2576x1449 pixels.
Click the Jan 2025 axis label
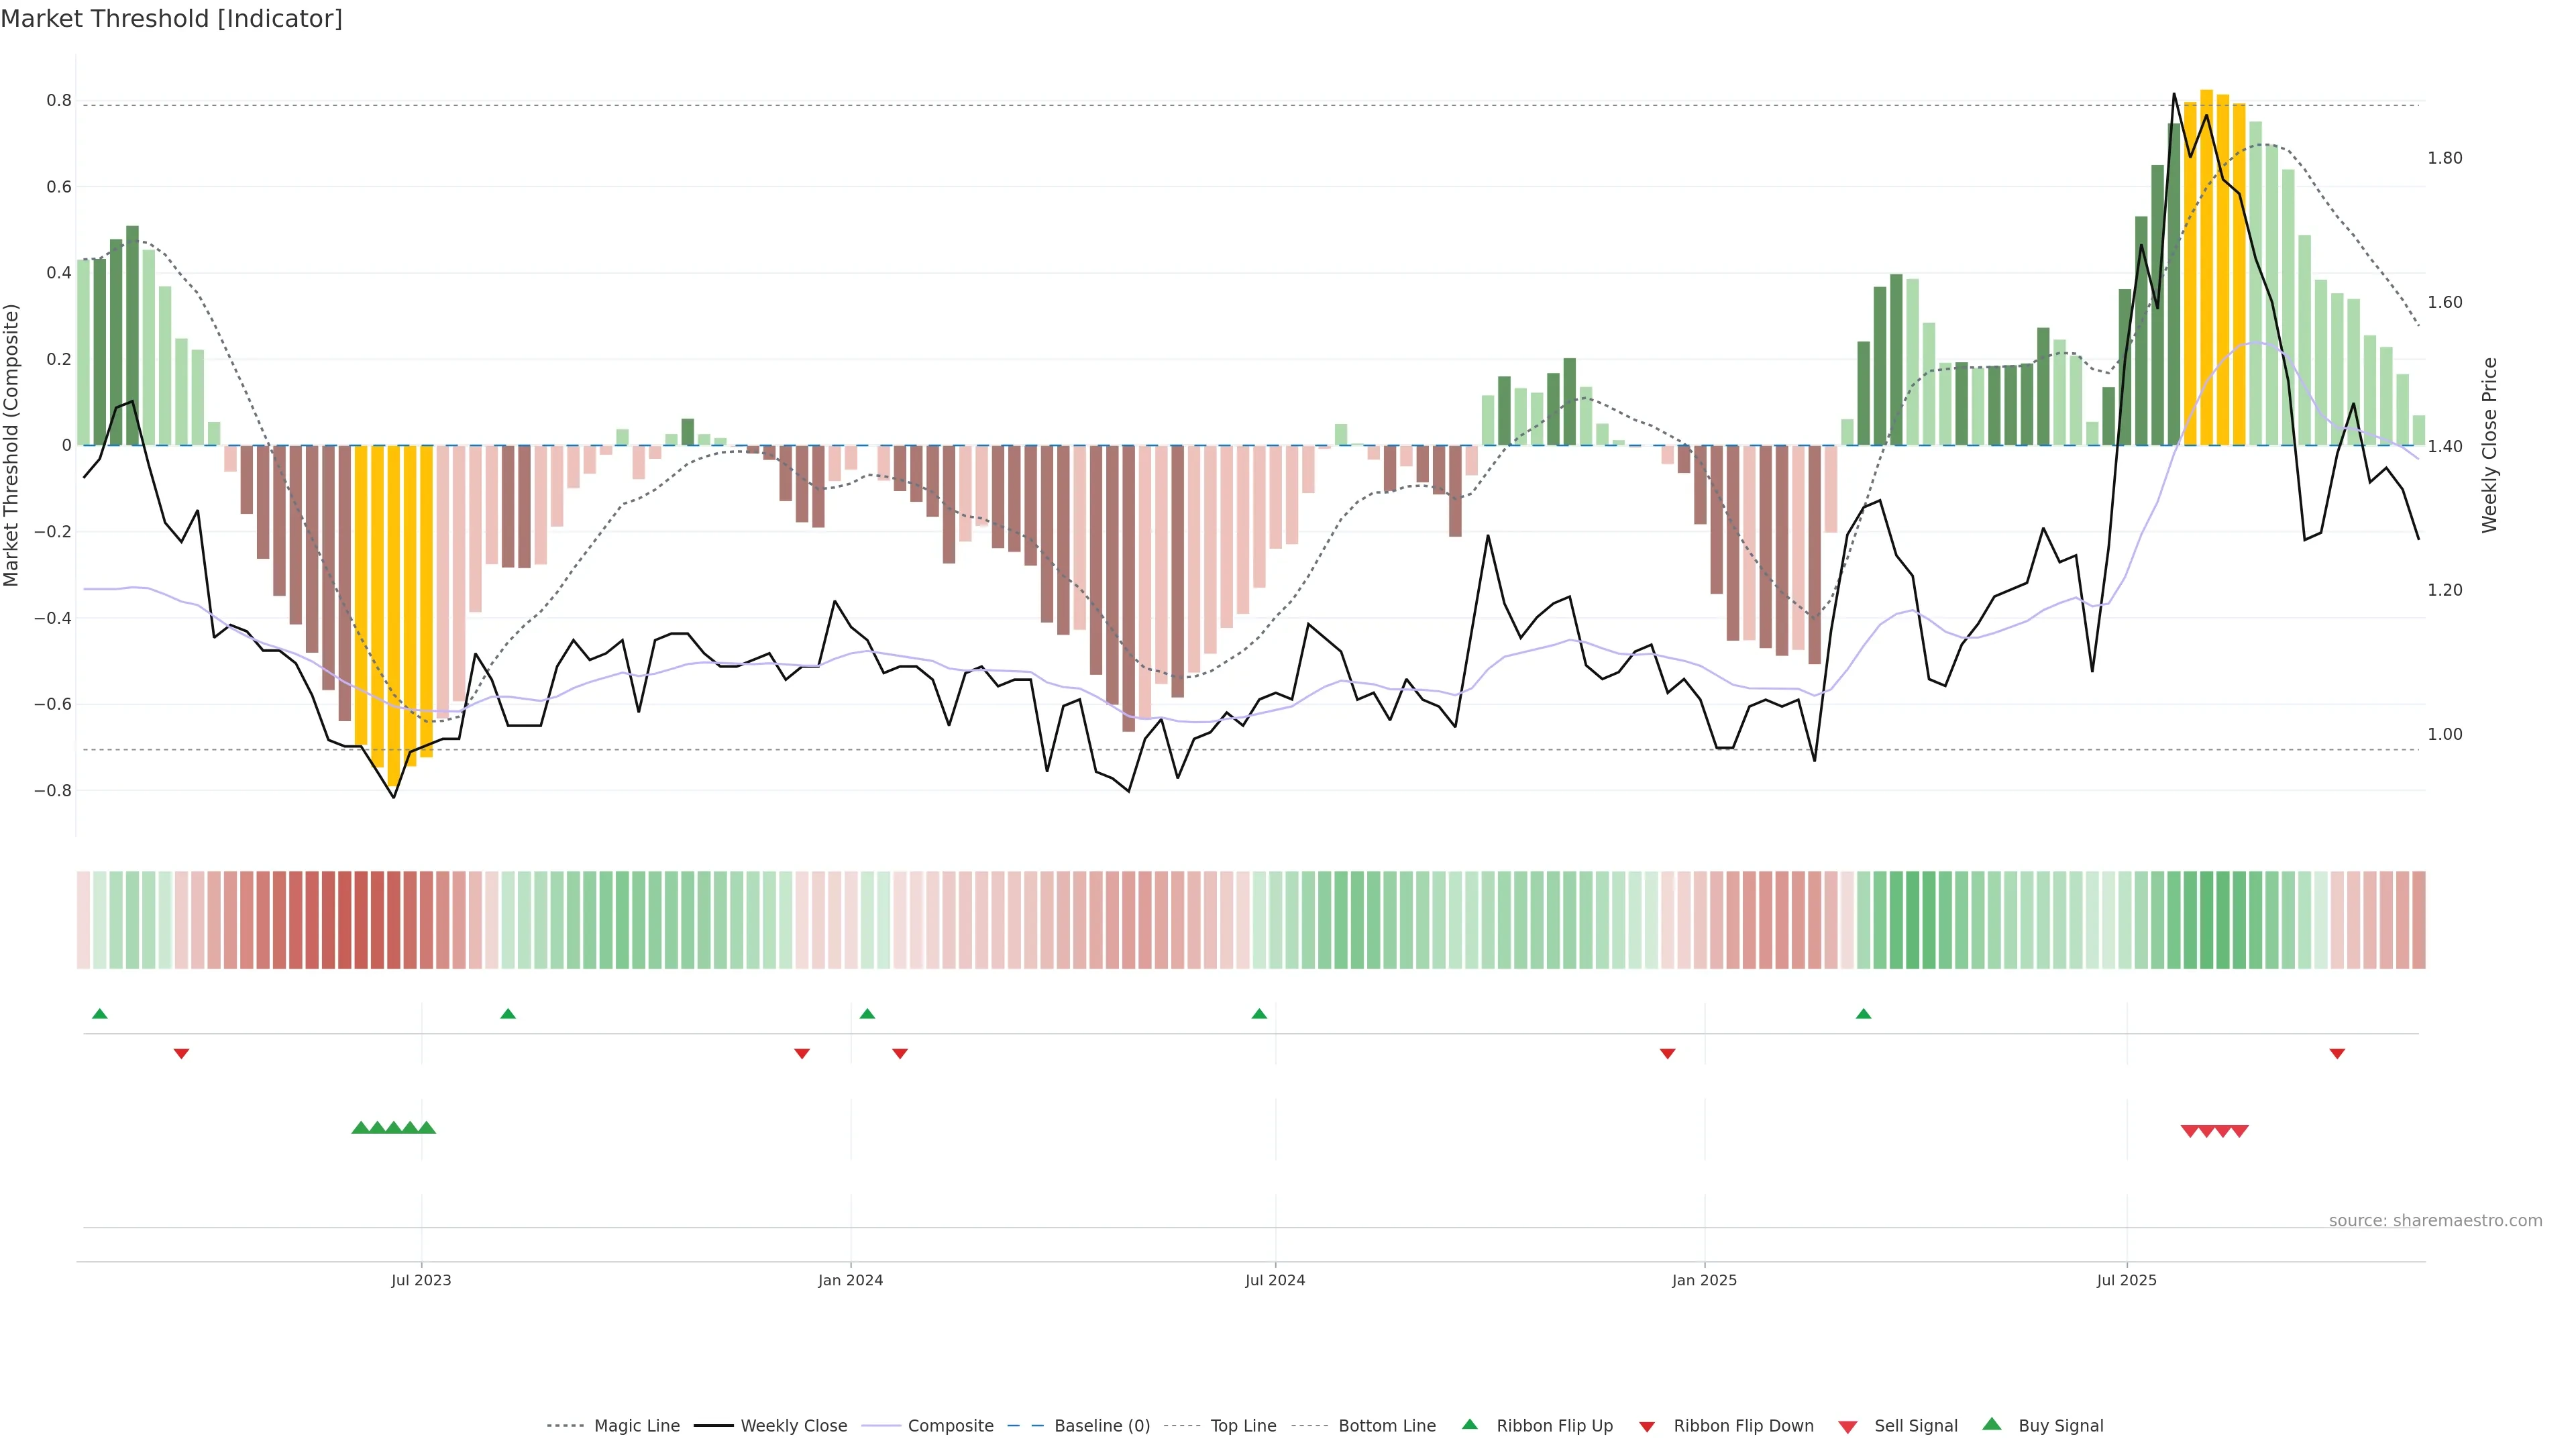1704,1280
